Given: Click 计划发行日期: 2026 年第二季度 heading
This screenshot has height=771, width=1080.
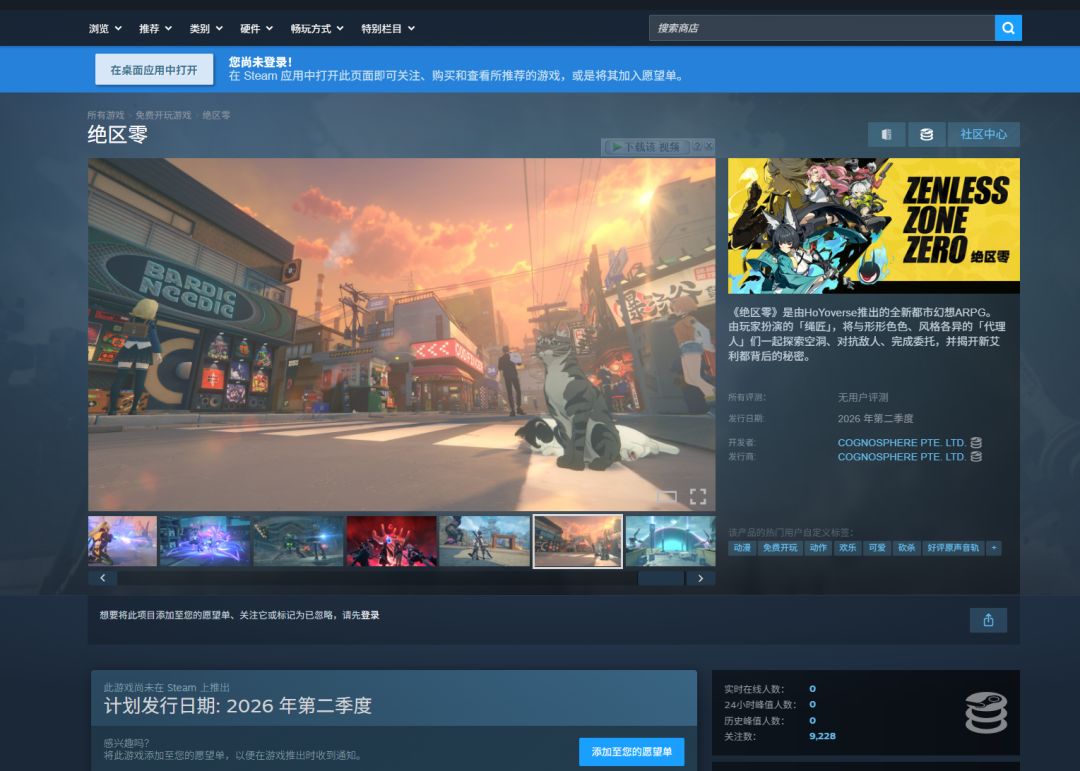Looking at the screenshot, I should 238,706.
